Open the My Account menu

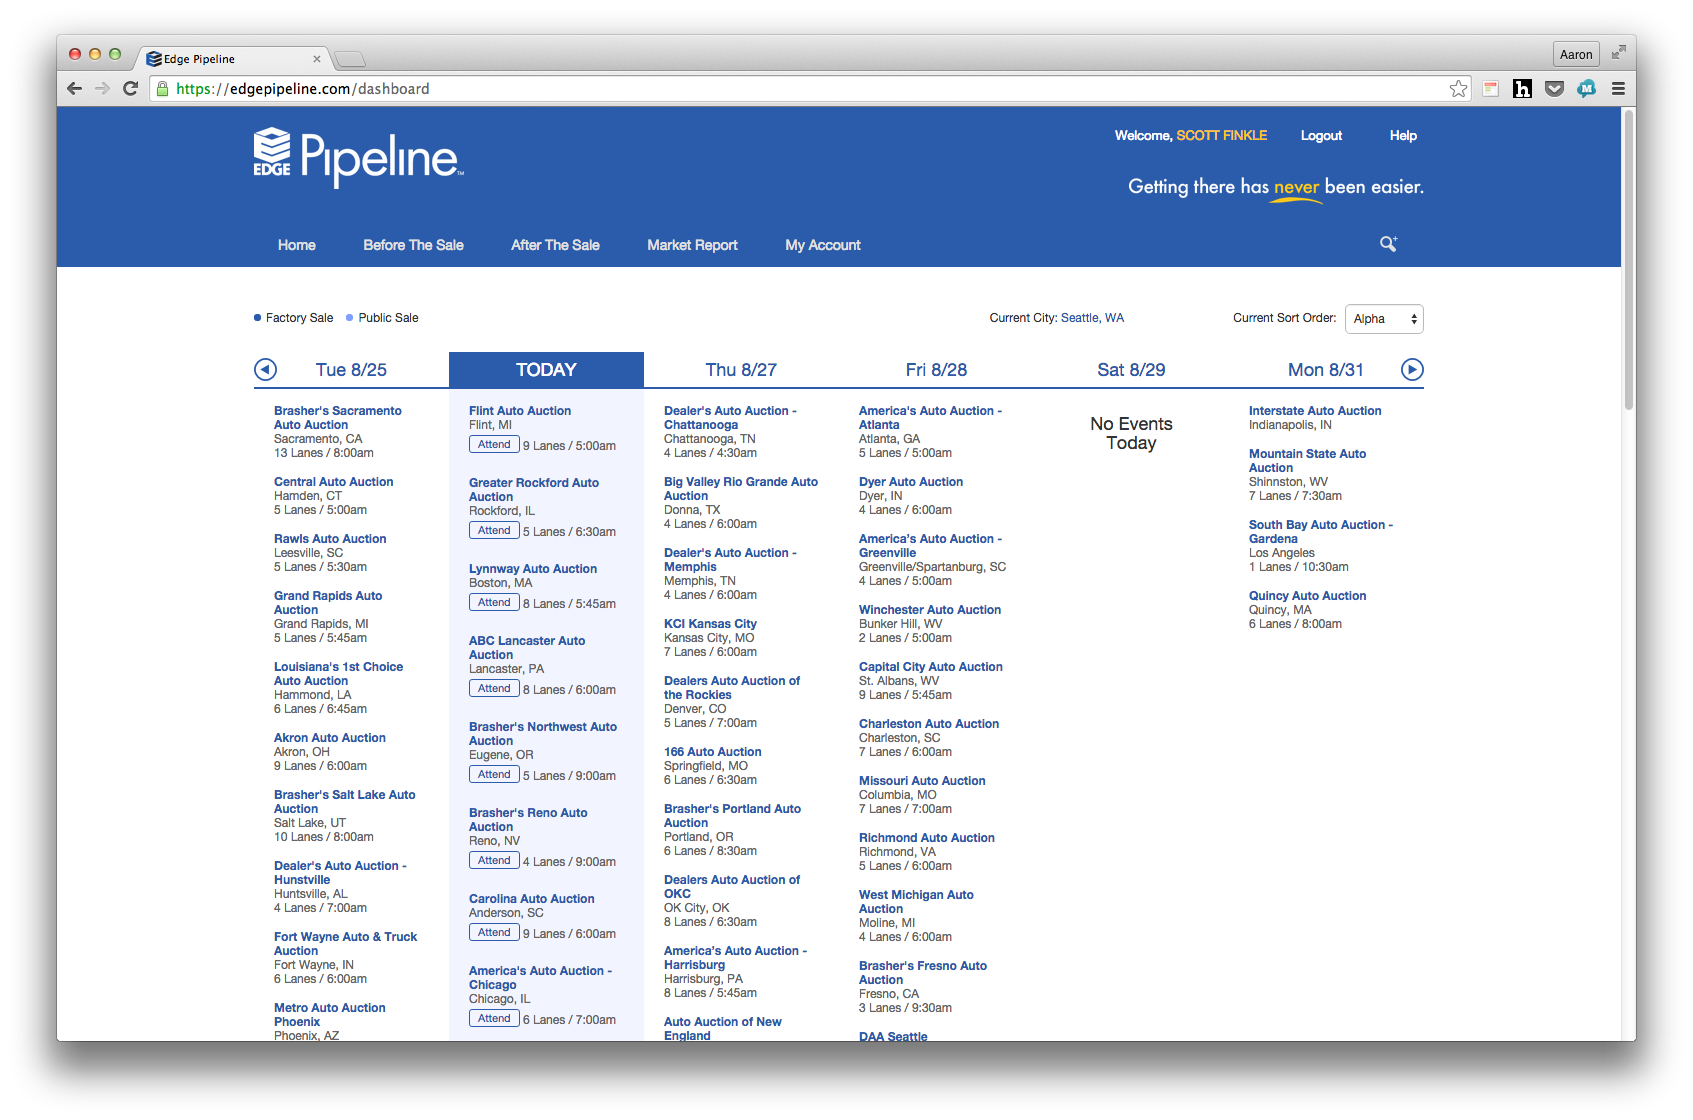tap(823, 245)
